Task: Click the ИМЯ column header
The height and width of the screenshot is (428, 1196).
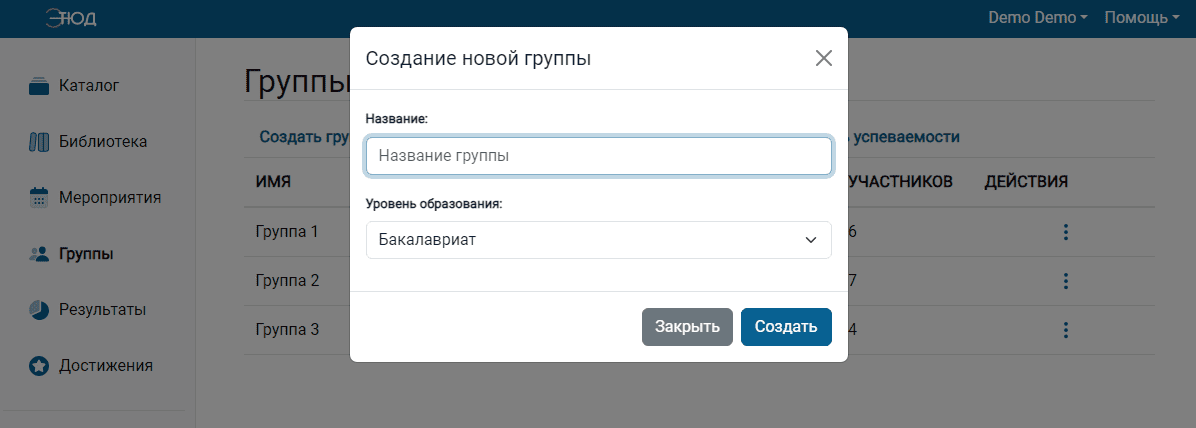Action: (273, 182)
